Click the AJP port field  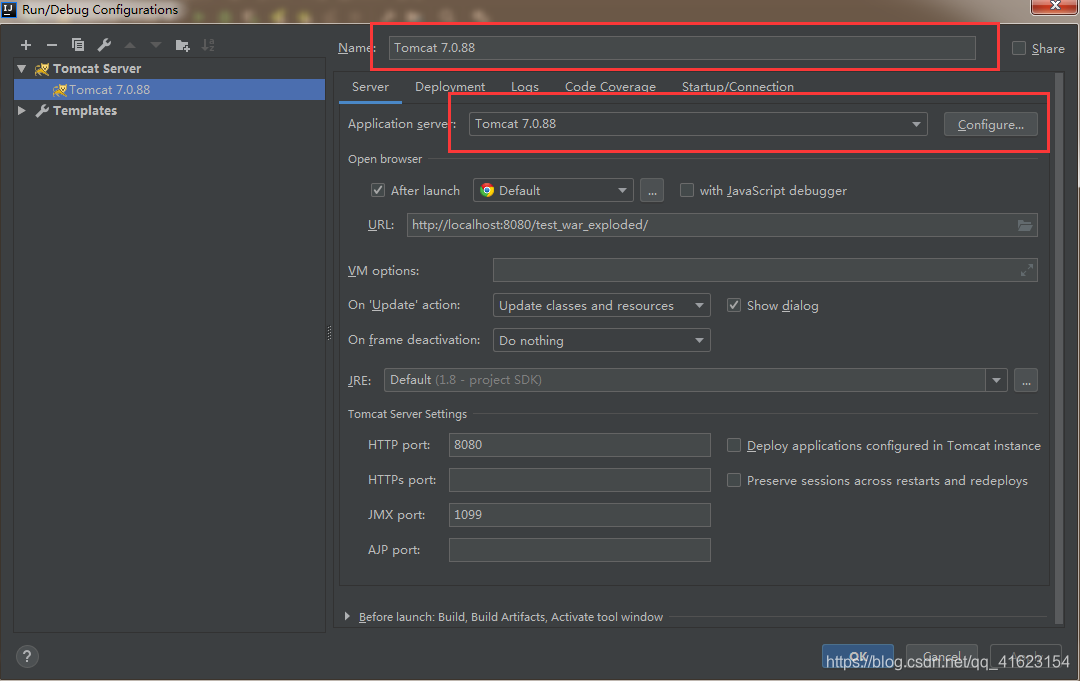579,550
